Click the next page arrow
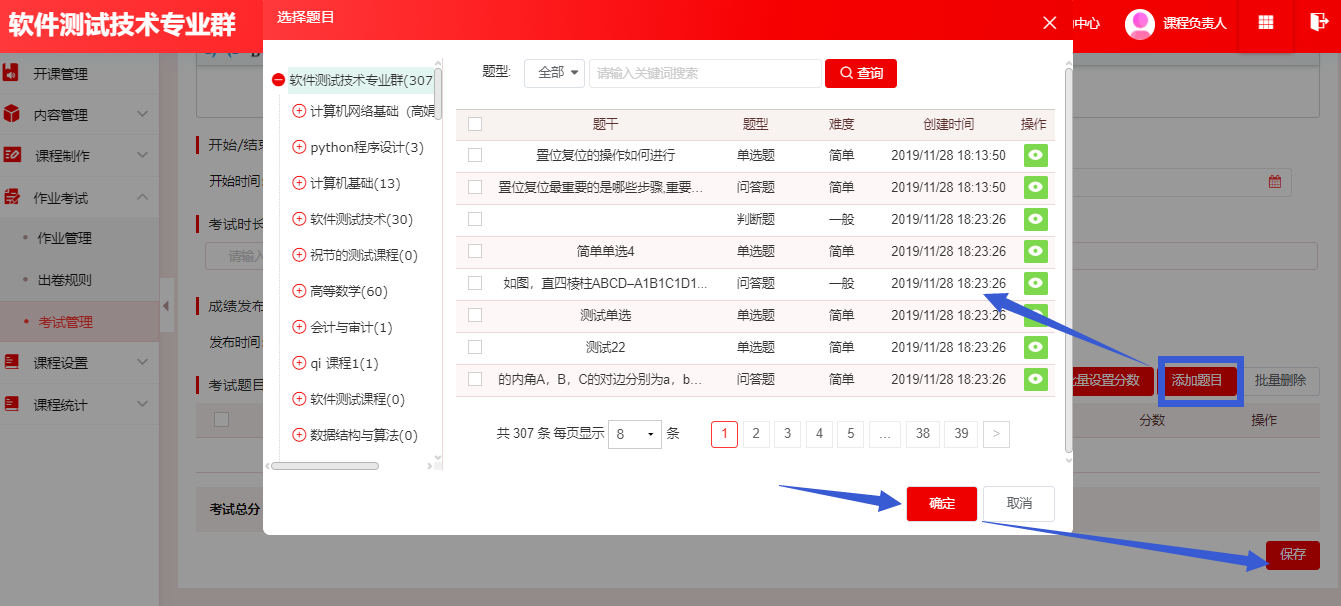The image size is (1341, 606). [997, 433]
